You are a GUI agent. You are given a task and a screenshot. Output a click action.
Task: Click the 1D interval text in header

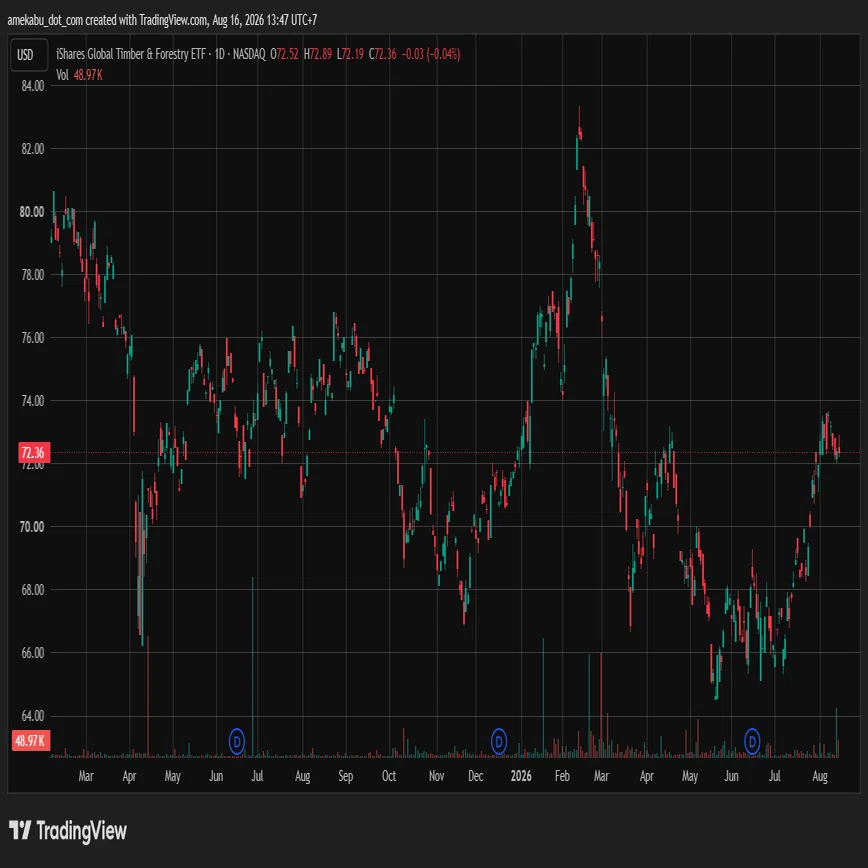[x=220, y=54]
